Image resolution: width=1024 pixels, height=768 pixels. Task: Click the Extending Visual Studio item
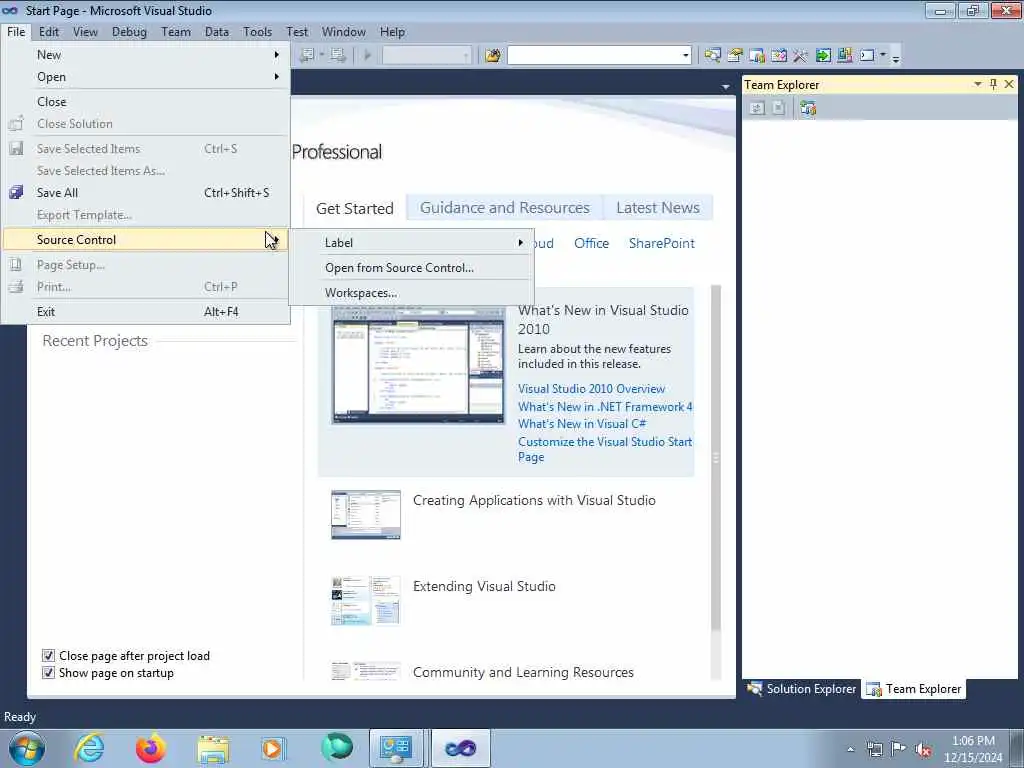coord(484,586)
